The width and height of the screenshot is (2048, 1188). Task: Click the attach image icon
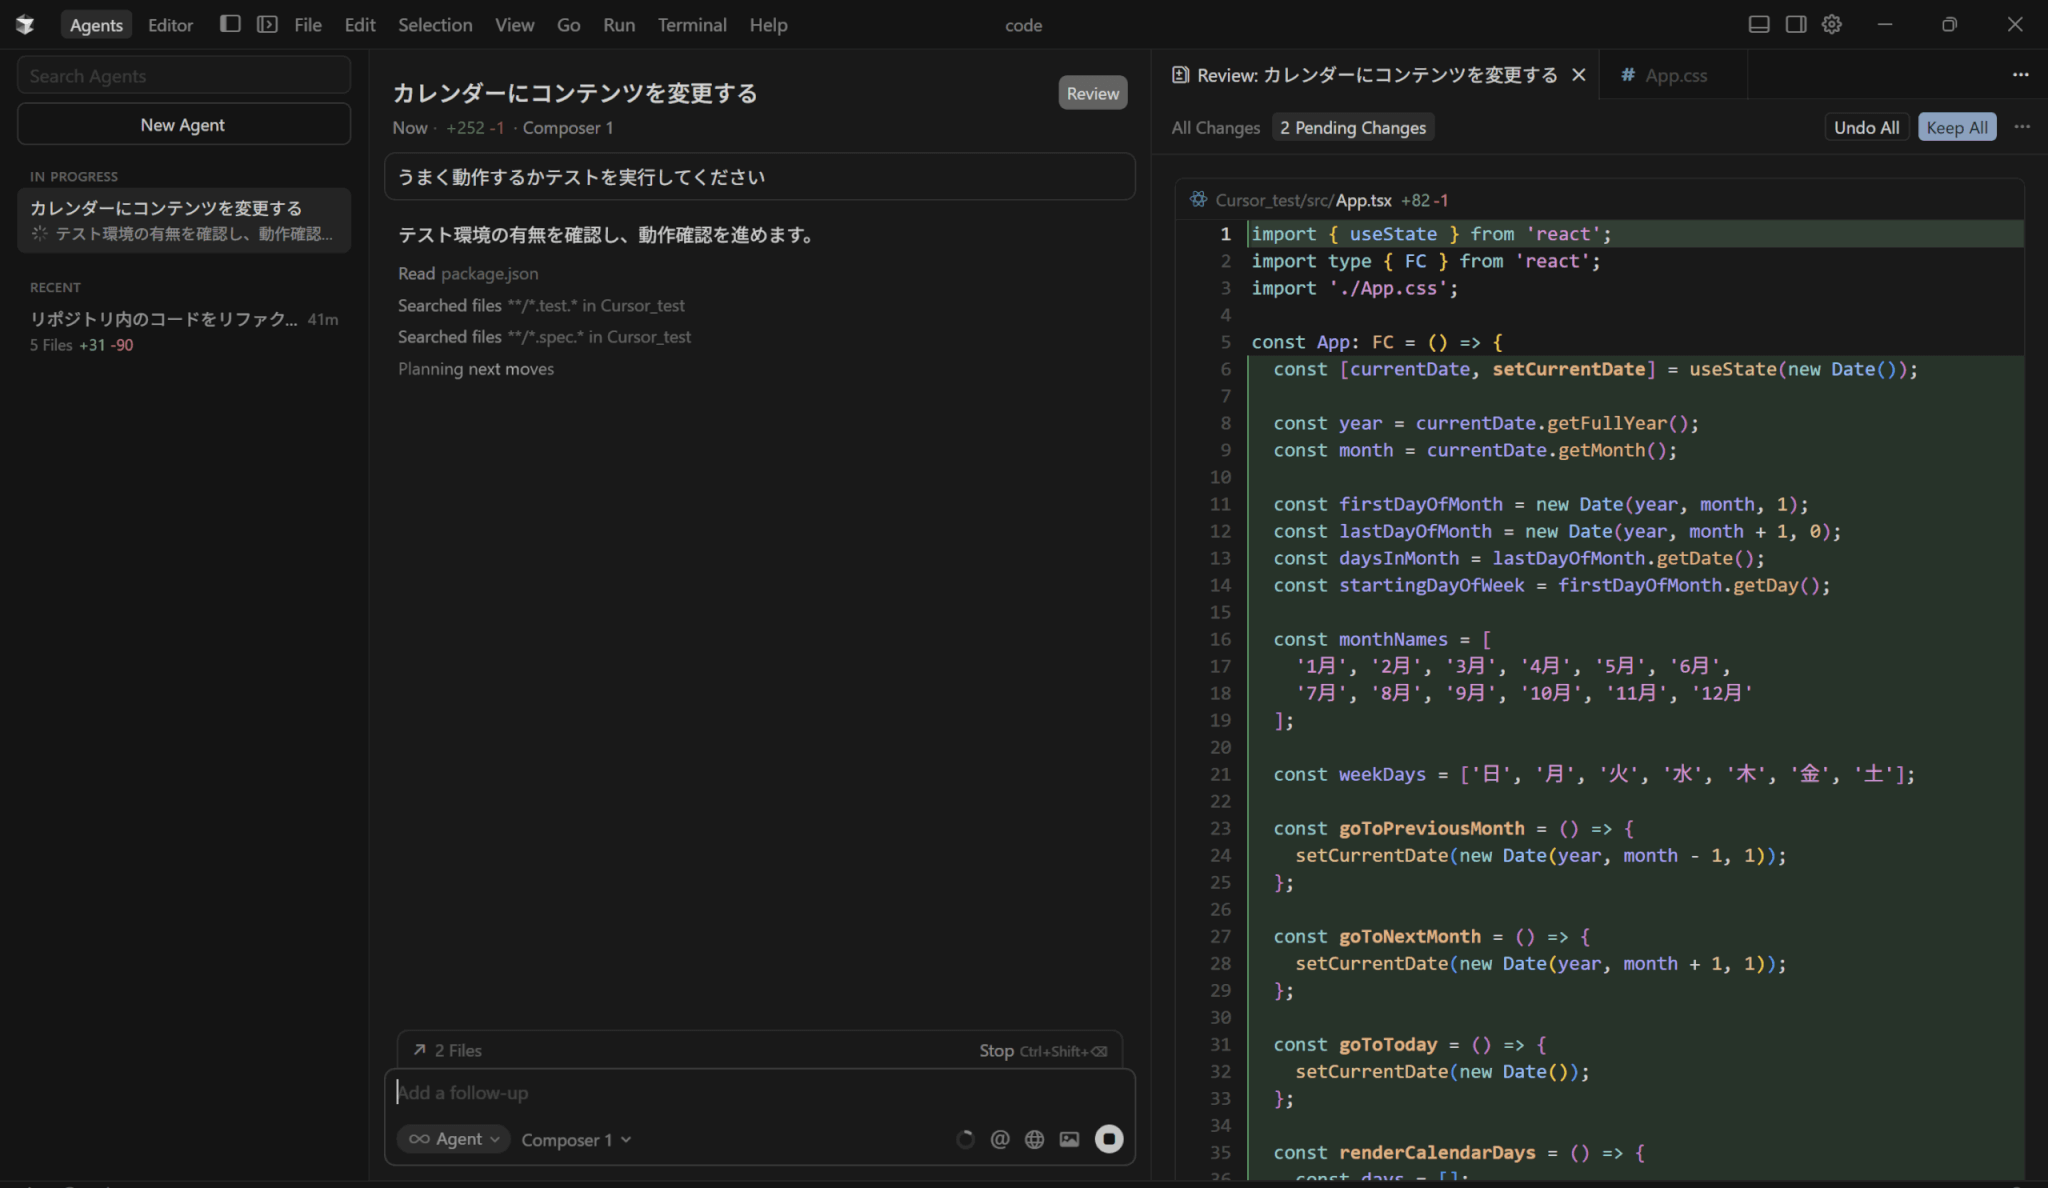[1069, 1139]
